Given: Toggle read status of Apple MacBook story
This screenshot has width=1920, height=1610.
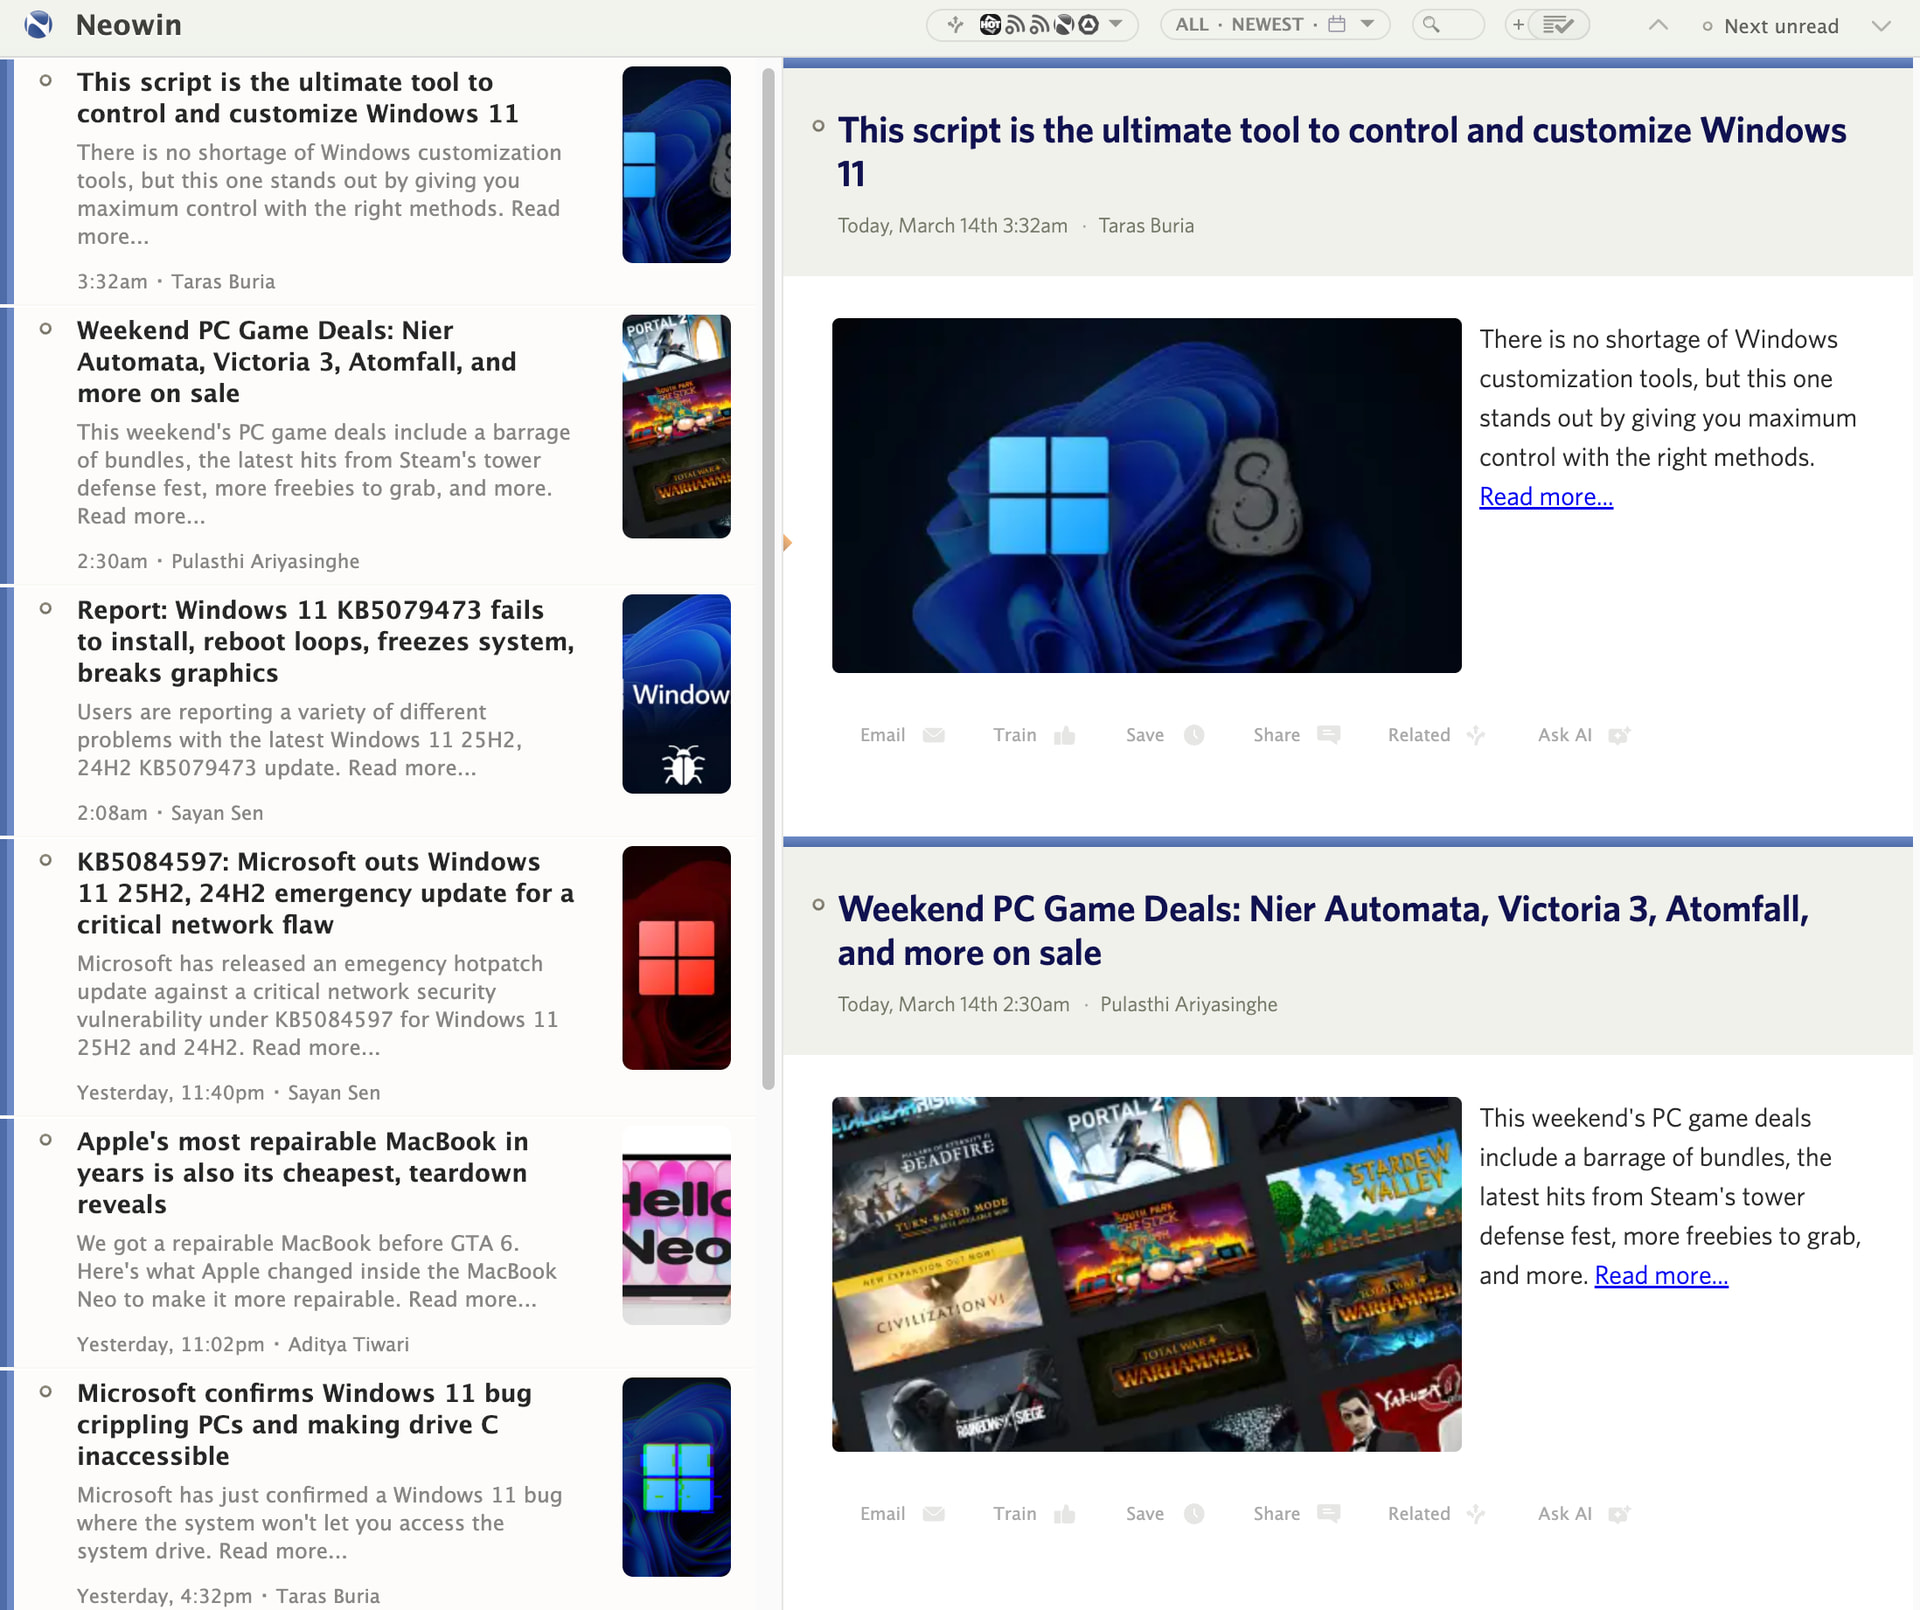Looking at the screenshot, I should (45, 1140).
